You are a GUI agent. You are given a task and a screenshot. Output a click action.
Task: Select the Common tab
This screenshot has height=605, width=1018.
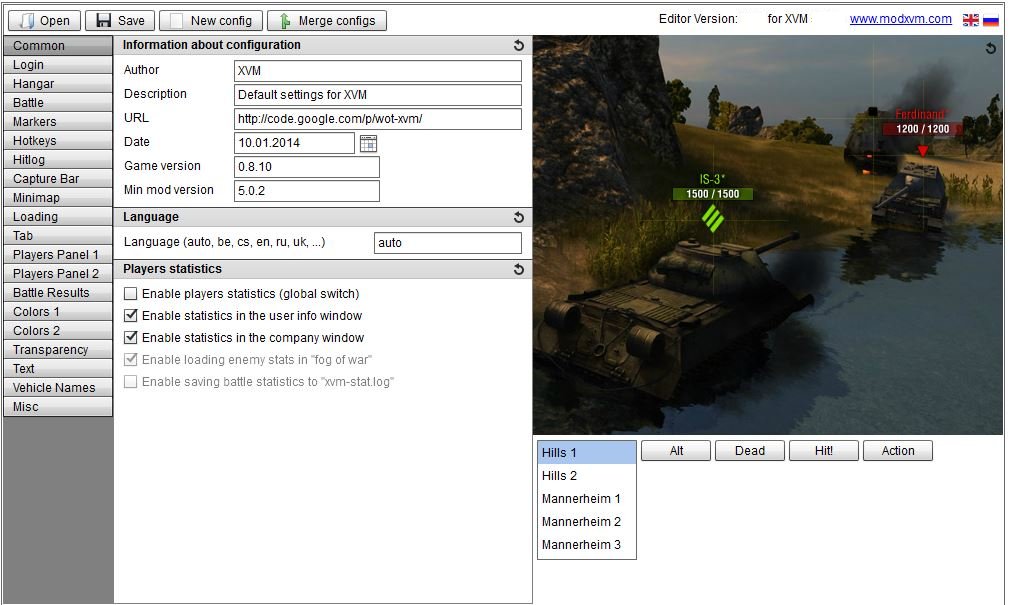point(58,45)
